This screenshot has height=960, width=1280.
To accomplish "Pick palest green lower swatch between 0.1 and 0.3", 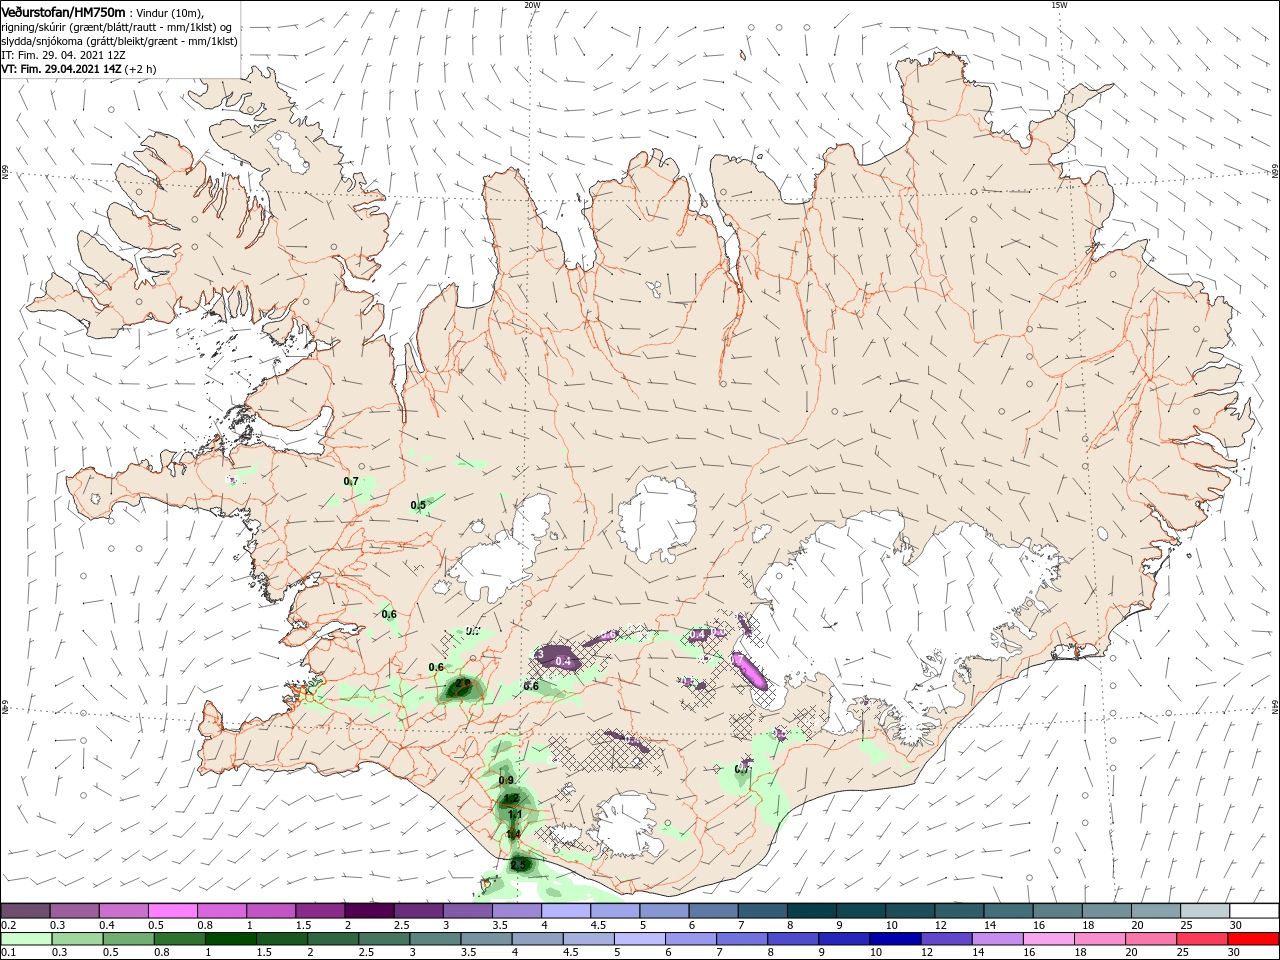I will pyautogui.click(x=26, y=939).
